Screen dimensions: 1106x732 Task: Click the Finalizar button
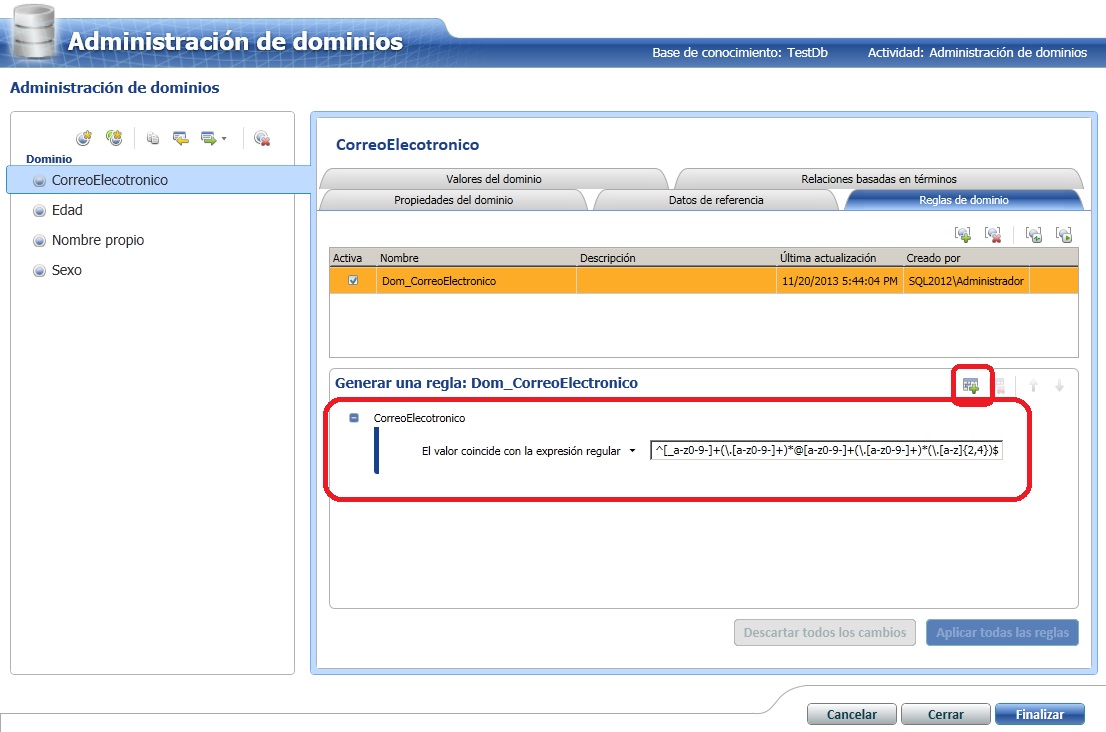(x=1039, y=714)
